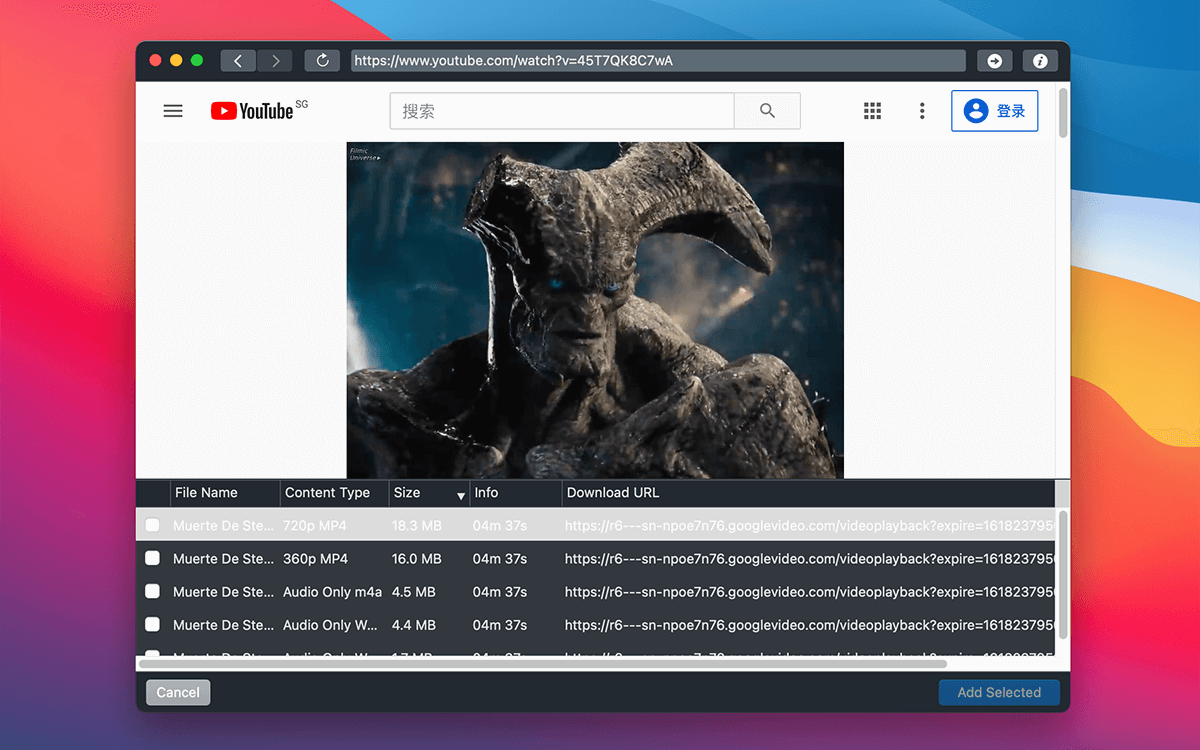This screenshot has width=1200, height=750.
Task: Click the '04m 37s' info in m4a row
Action: point(500,592)
